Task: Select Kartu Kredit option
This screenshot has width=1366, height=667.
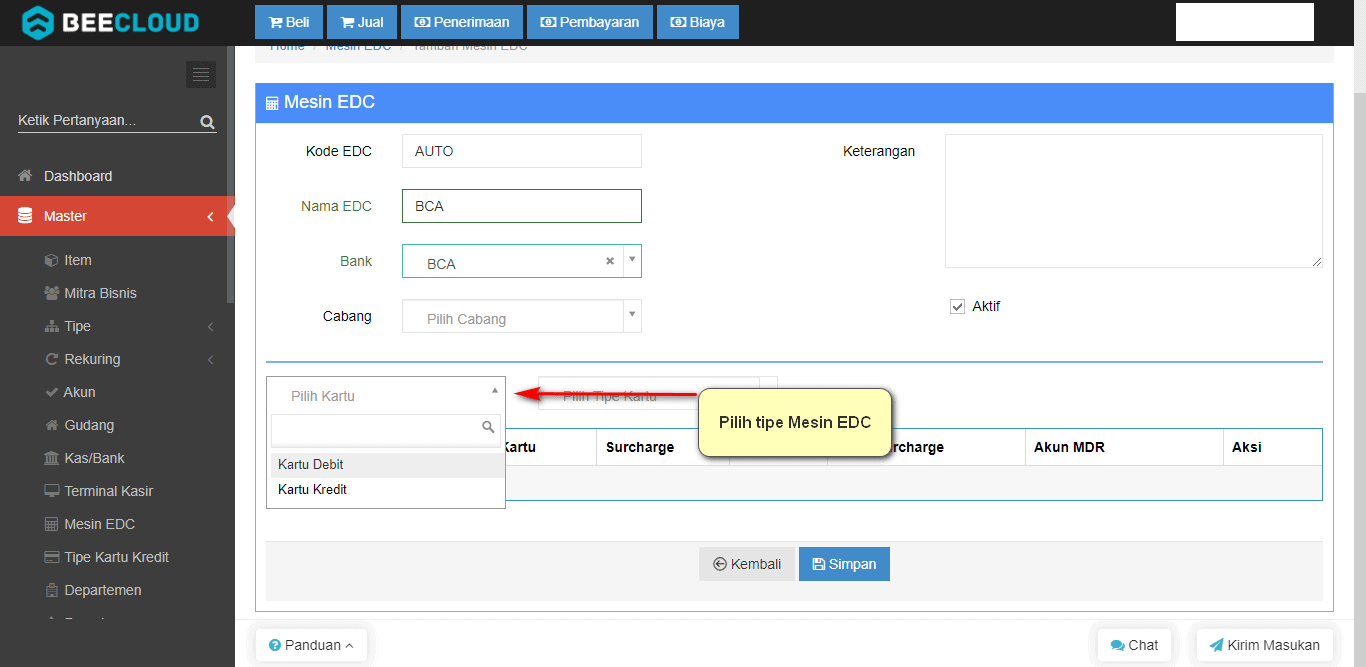Action: coord(387,490)
